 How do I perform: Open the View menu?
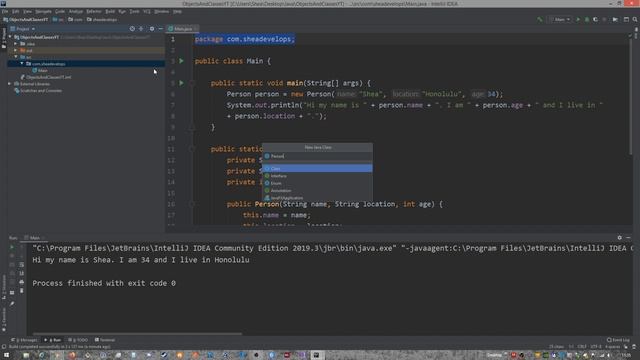click(27, 11)
